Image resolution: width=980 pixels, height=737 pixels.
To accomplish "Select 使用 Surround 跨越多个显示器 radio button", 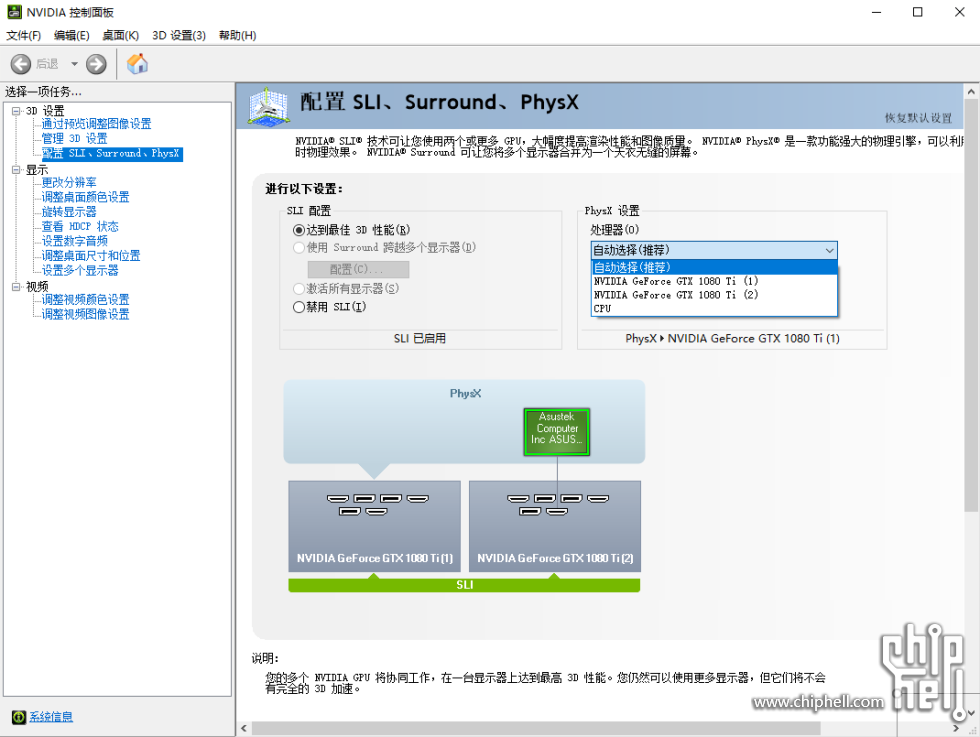I will pos(299,248).
